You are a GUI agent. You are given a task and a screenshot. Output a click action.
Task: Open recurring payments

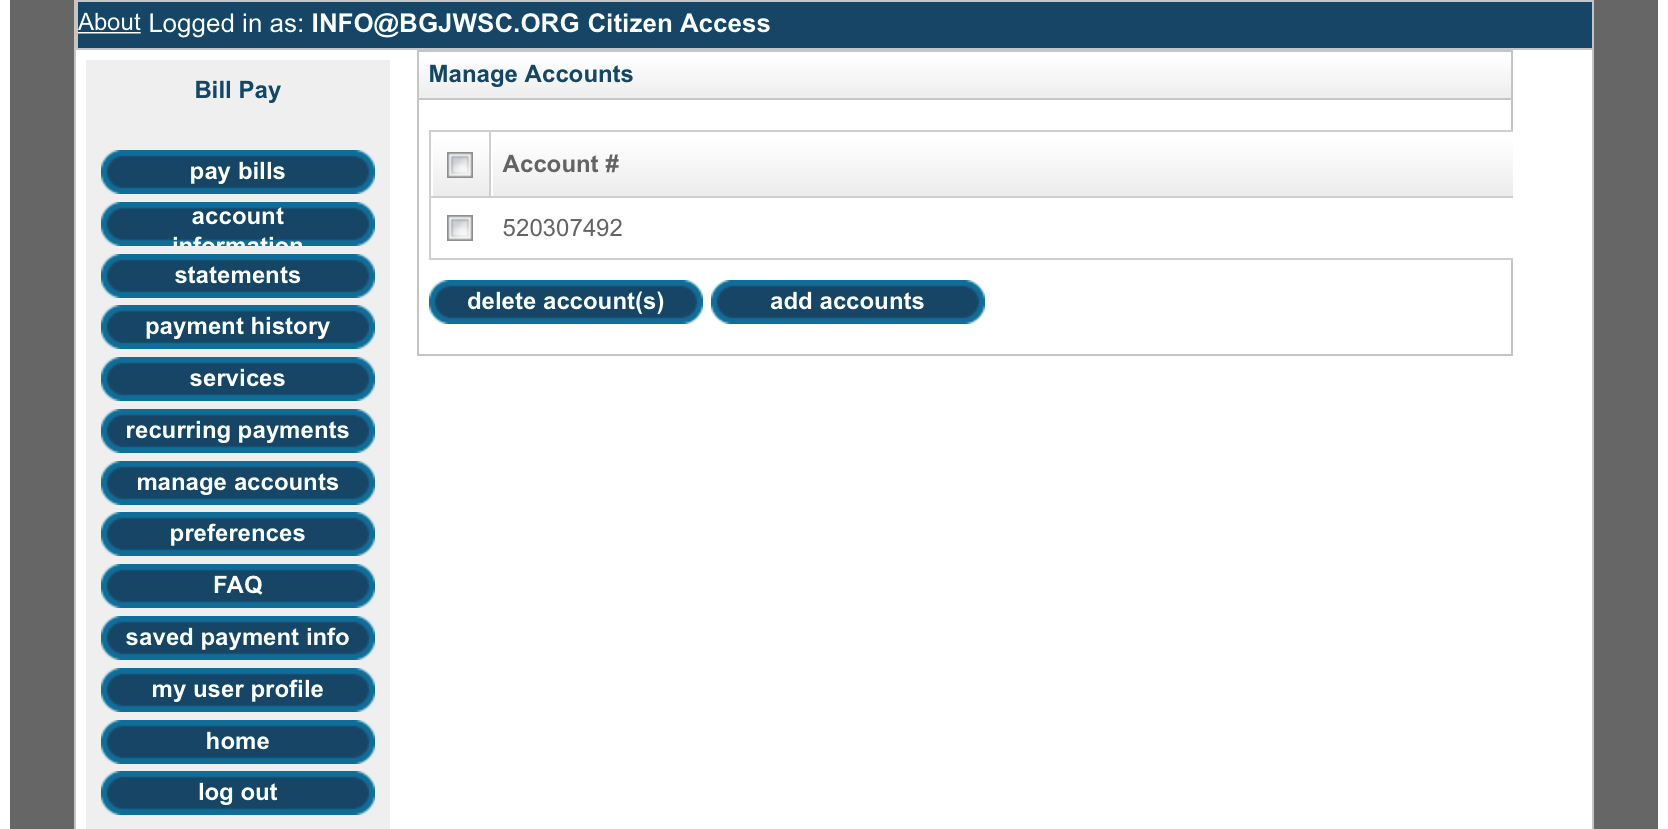[238, 431]
